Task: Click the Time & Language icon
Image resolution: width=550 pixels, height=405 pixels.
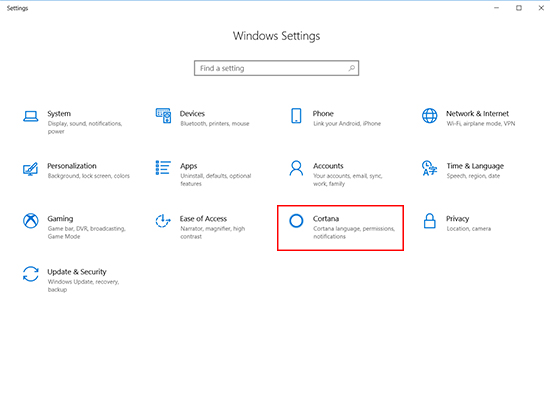Action: [x=429, y=168]
